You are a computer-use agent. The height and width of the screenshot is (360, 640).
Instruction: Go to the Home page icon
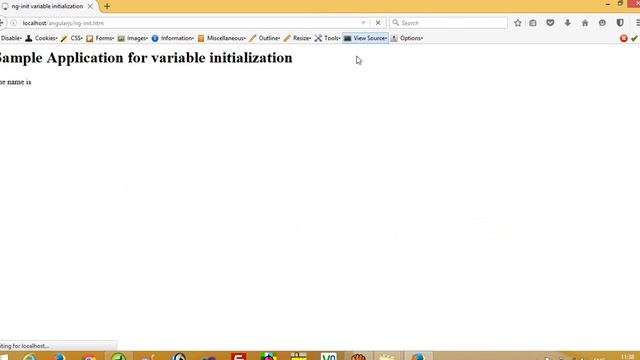[585, 23]
